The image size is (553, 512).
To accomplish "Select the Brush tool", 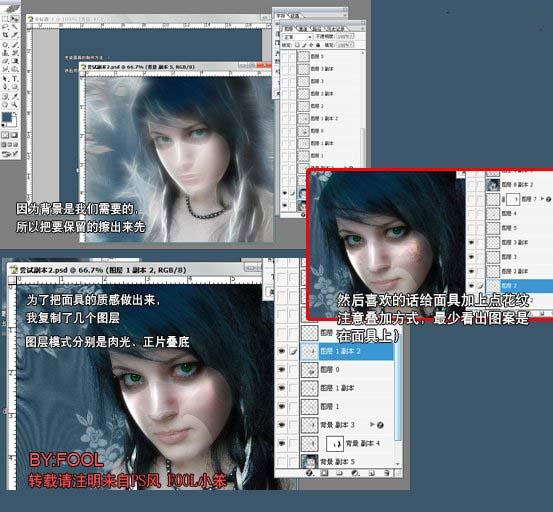I will pos(14,44).
